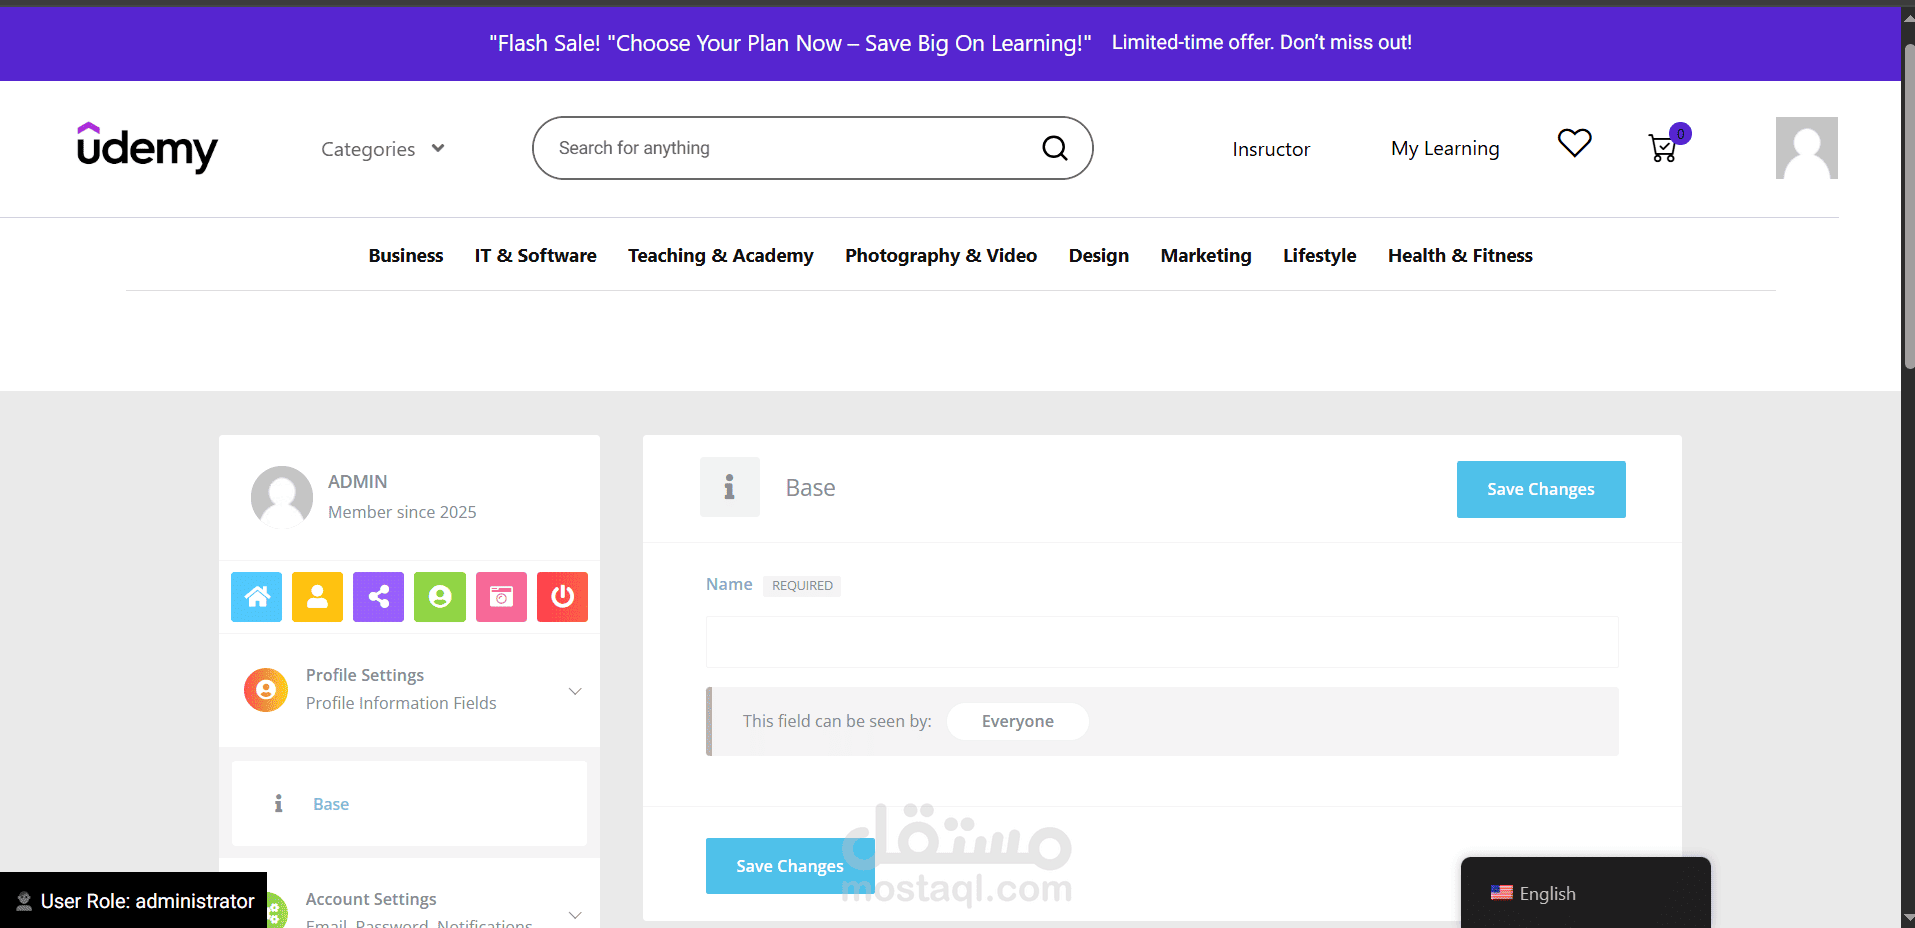Click the purple share icon
This screenshot has height=928, width=1915.
[x=379, y=597]
